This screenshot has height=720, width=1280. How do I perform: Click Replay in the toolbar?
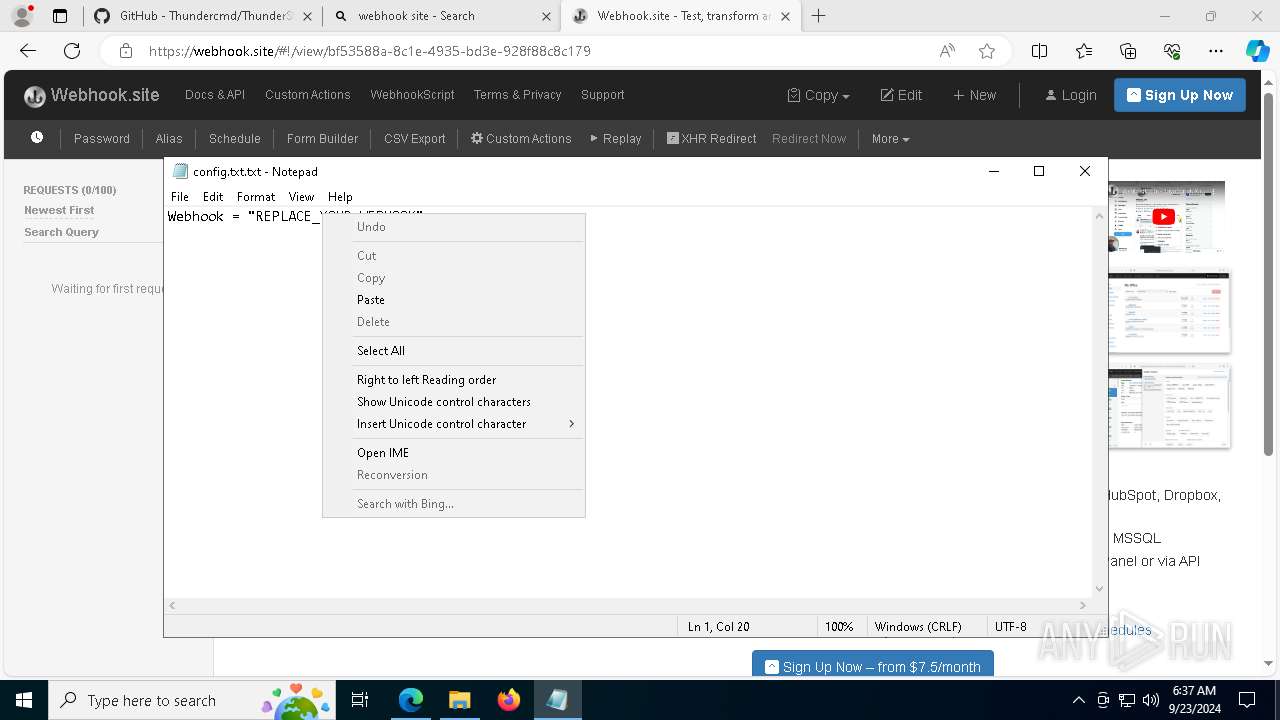(x=615, y=139)
